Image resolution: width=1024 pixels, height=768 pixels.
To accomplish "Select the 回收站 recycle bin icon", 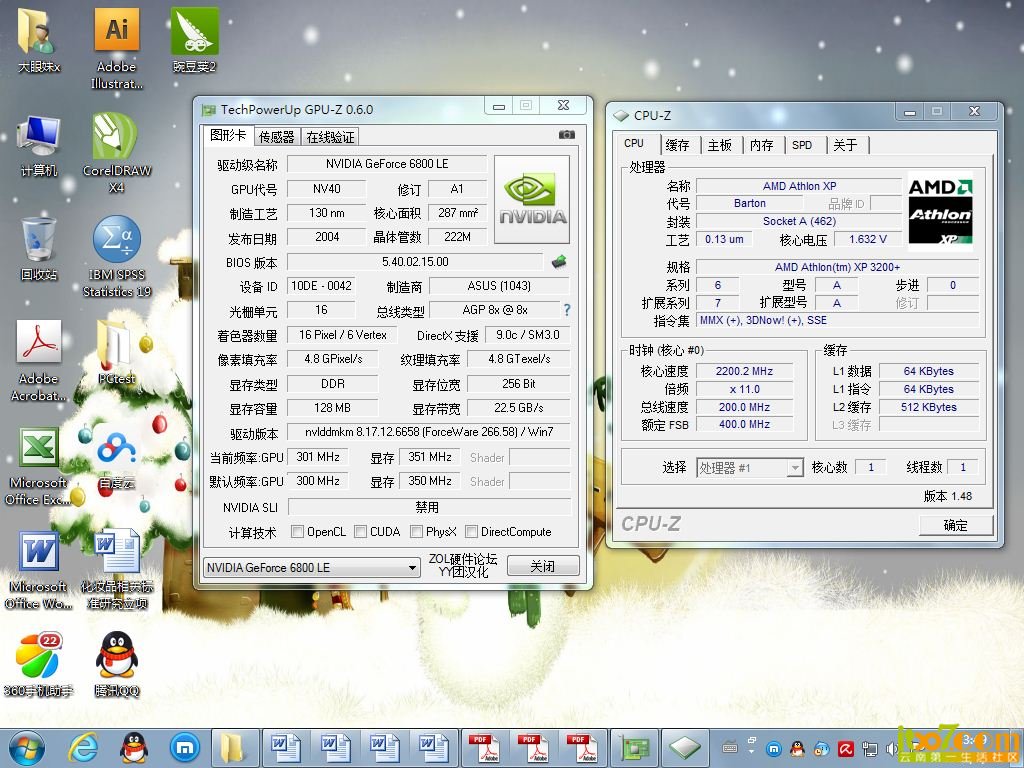I will (x=38, y=249).
